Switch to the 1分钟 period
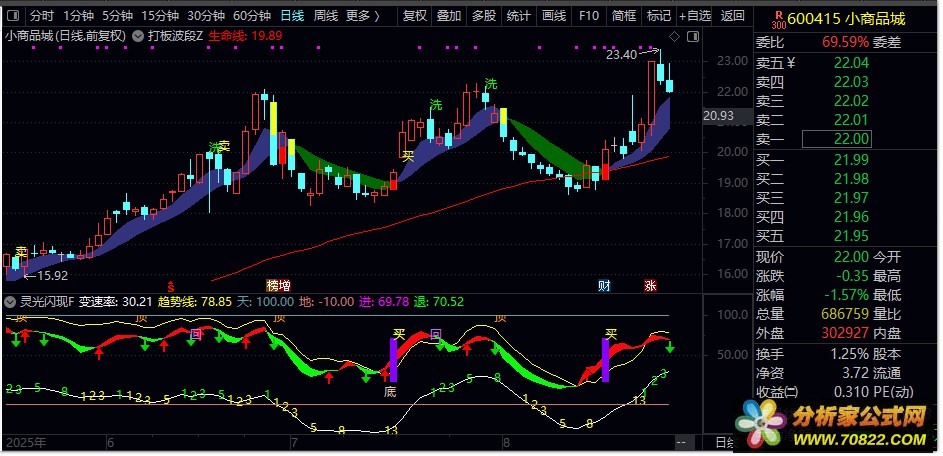943x456 pixels. click(x=78, y=16)
